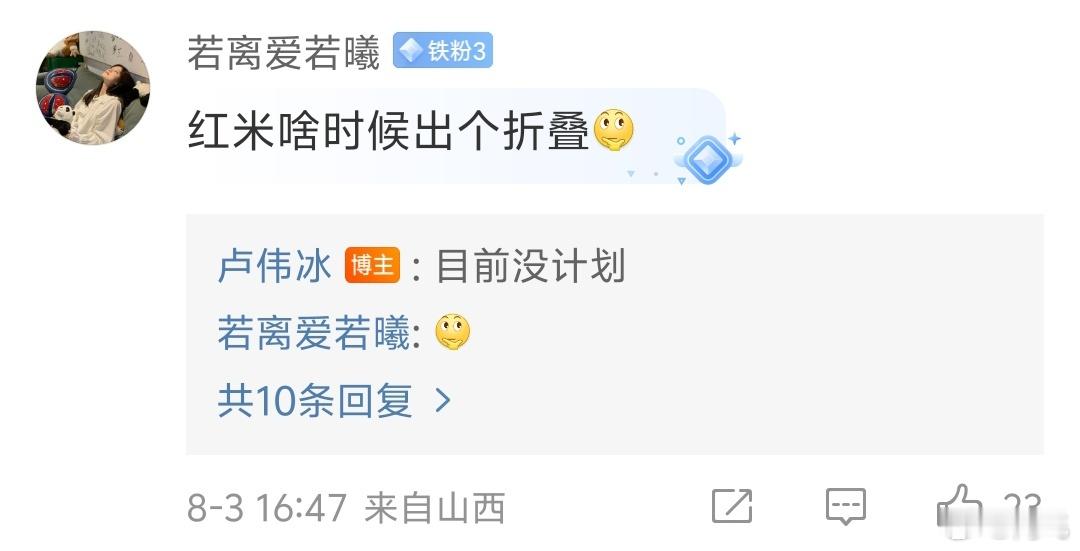The width and height of the screenshot is (1080, 551).
Task: Open the 若离爱若曦 username above the comment
Action: pos(284,53)
